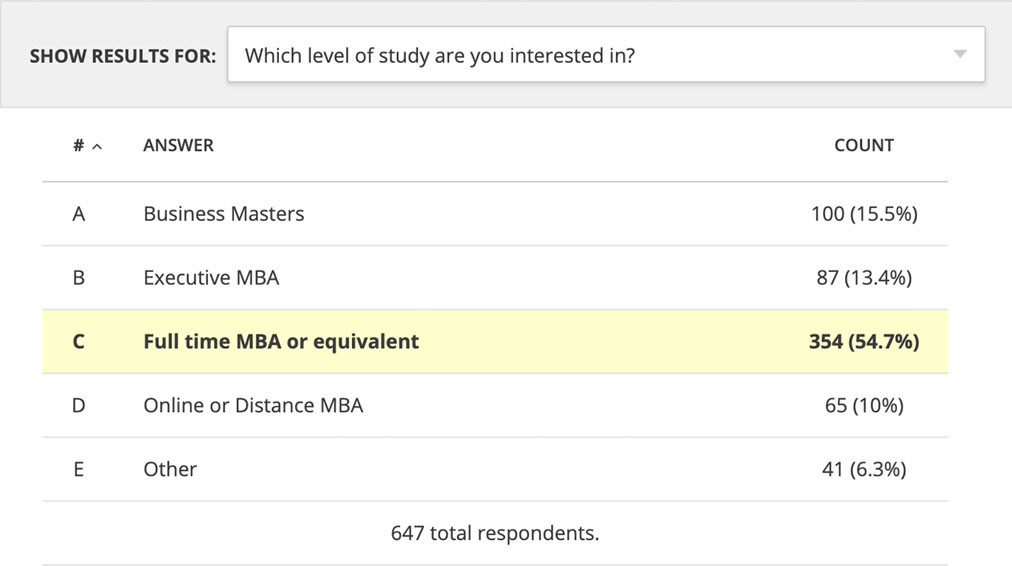Sort by the # column header
The width and height of the screenshot is (1012, 566).
[78, 145]
